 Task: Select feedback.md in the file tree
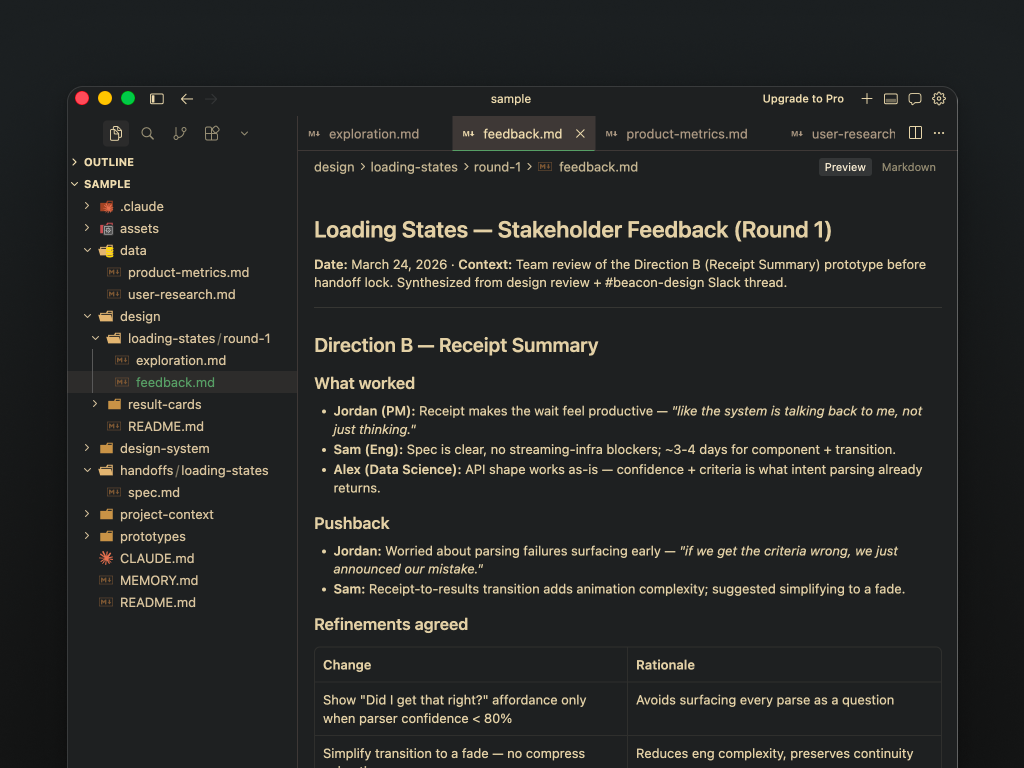(183, 383)
